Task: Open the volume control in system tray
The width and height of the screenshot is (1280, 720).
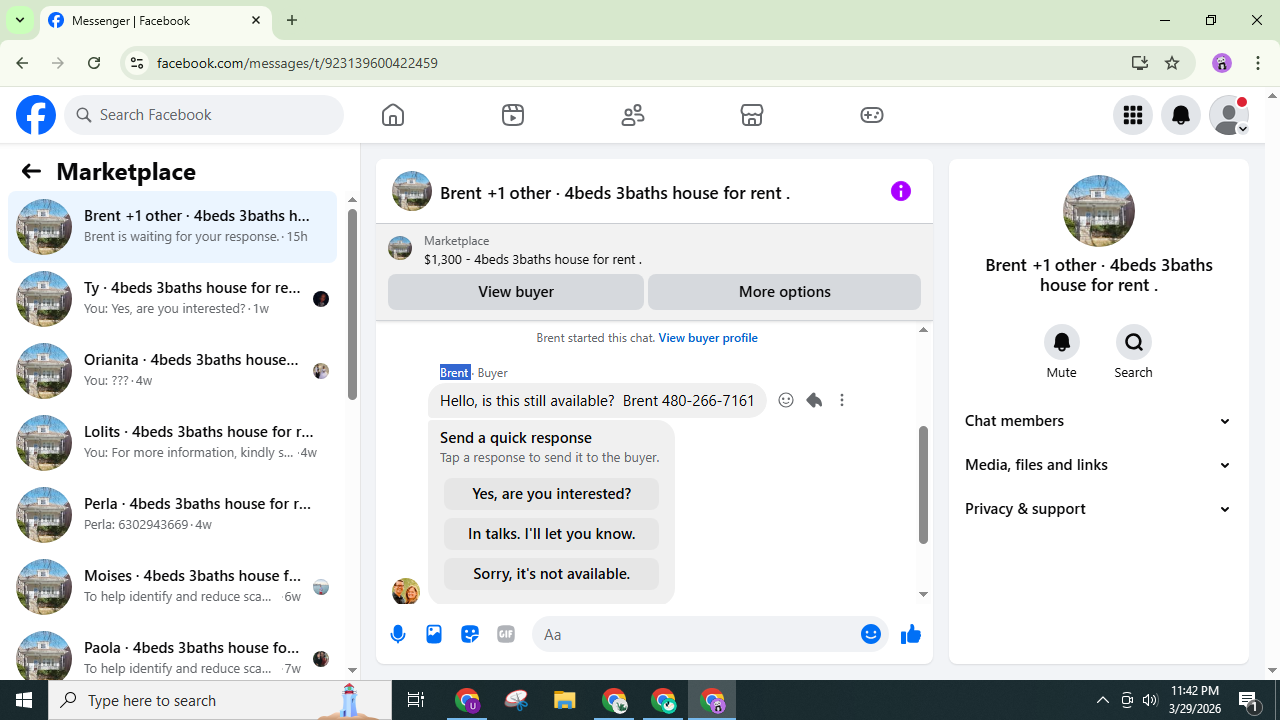Action: coord(1150,700)
